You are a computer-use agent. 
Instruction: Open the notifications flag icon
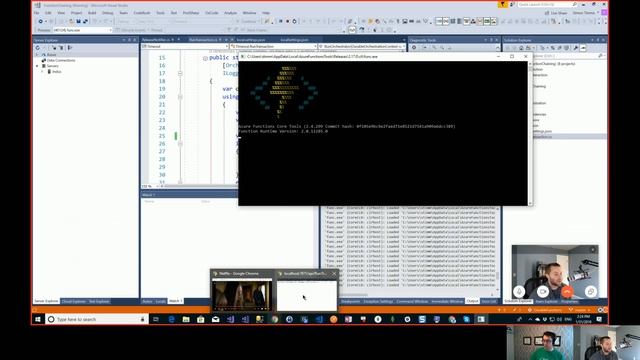tap(502, 4)
